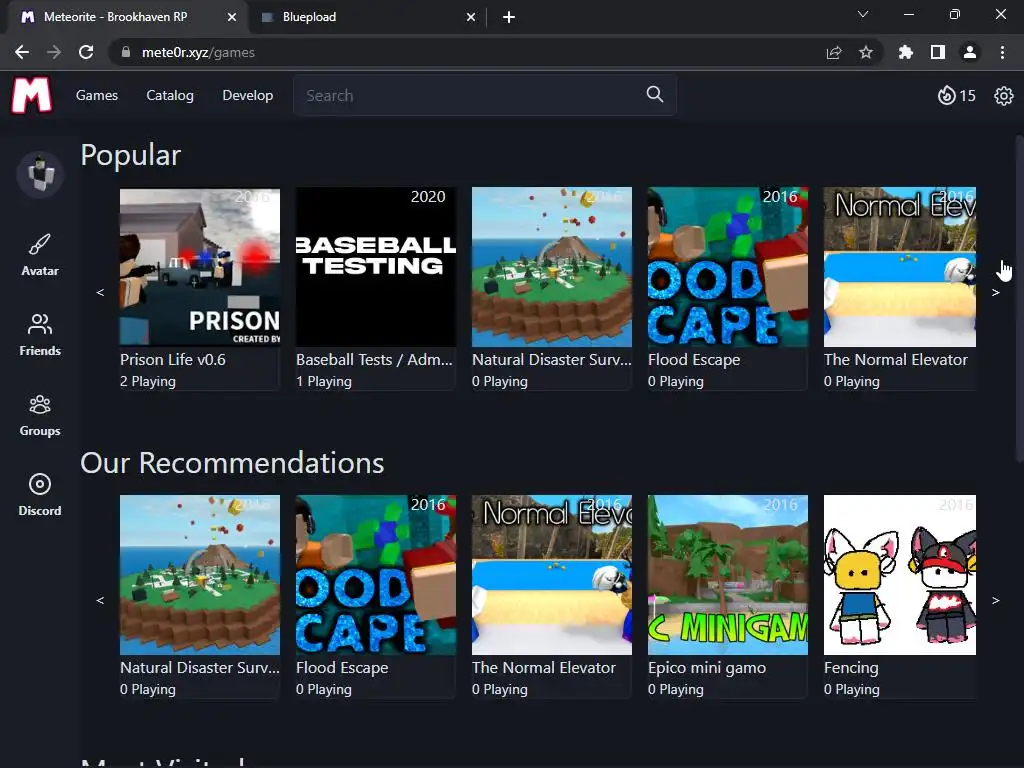
Task: Open the browser three-dot menu
Action: point(1002,52)
